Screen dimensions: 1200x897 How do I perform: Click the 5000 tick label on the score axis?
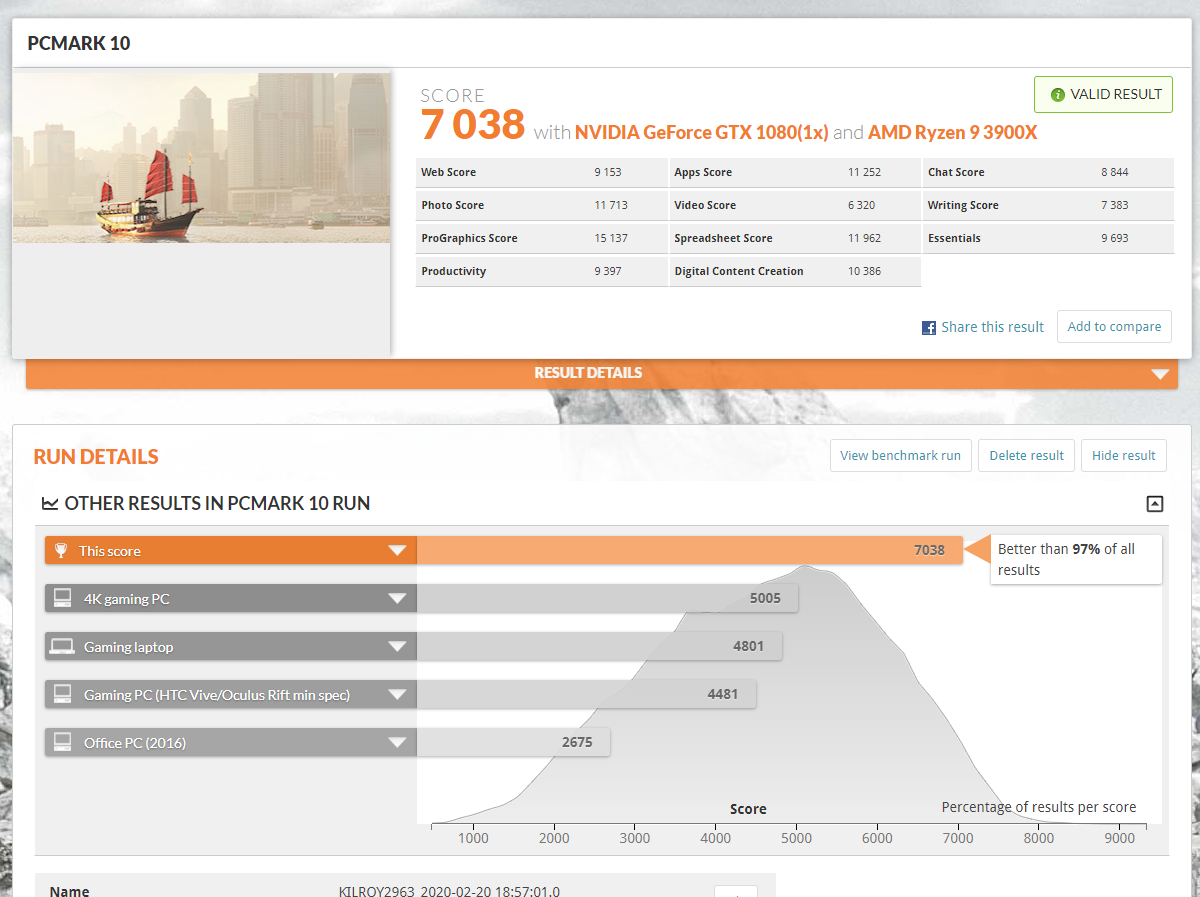[797, 838]
